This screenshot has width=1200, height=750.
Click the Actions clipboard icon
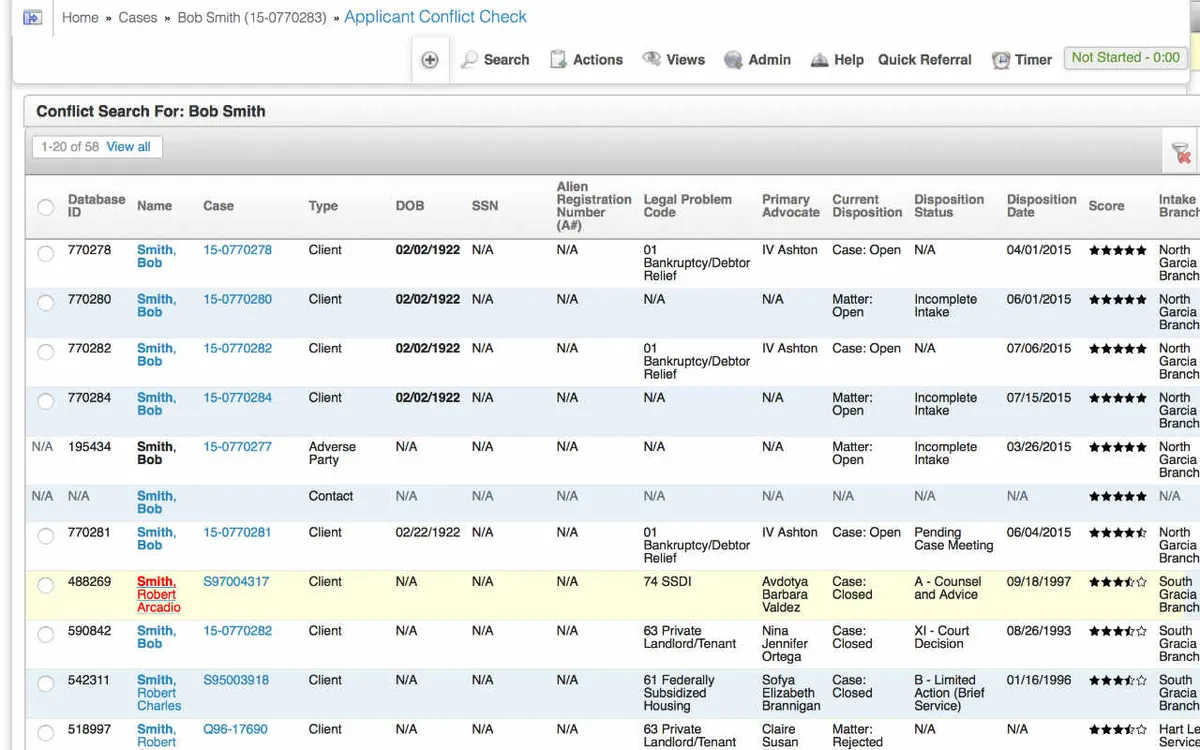(558, 60)
